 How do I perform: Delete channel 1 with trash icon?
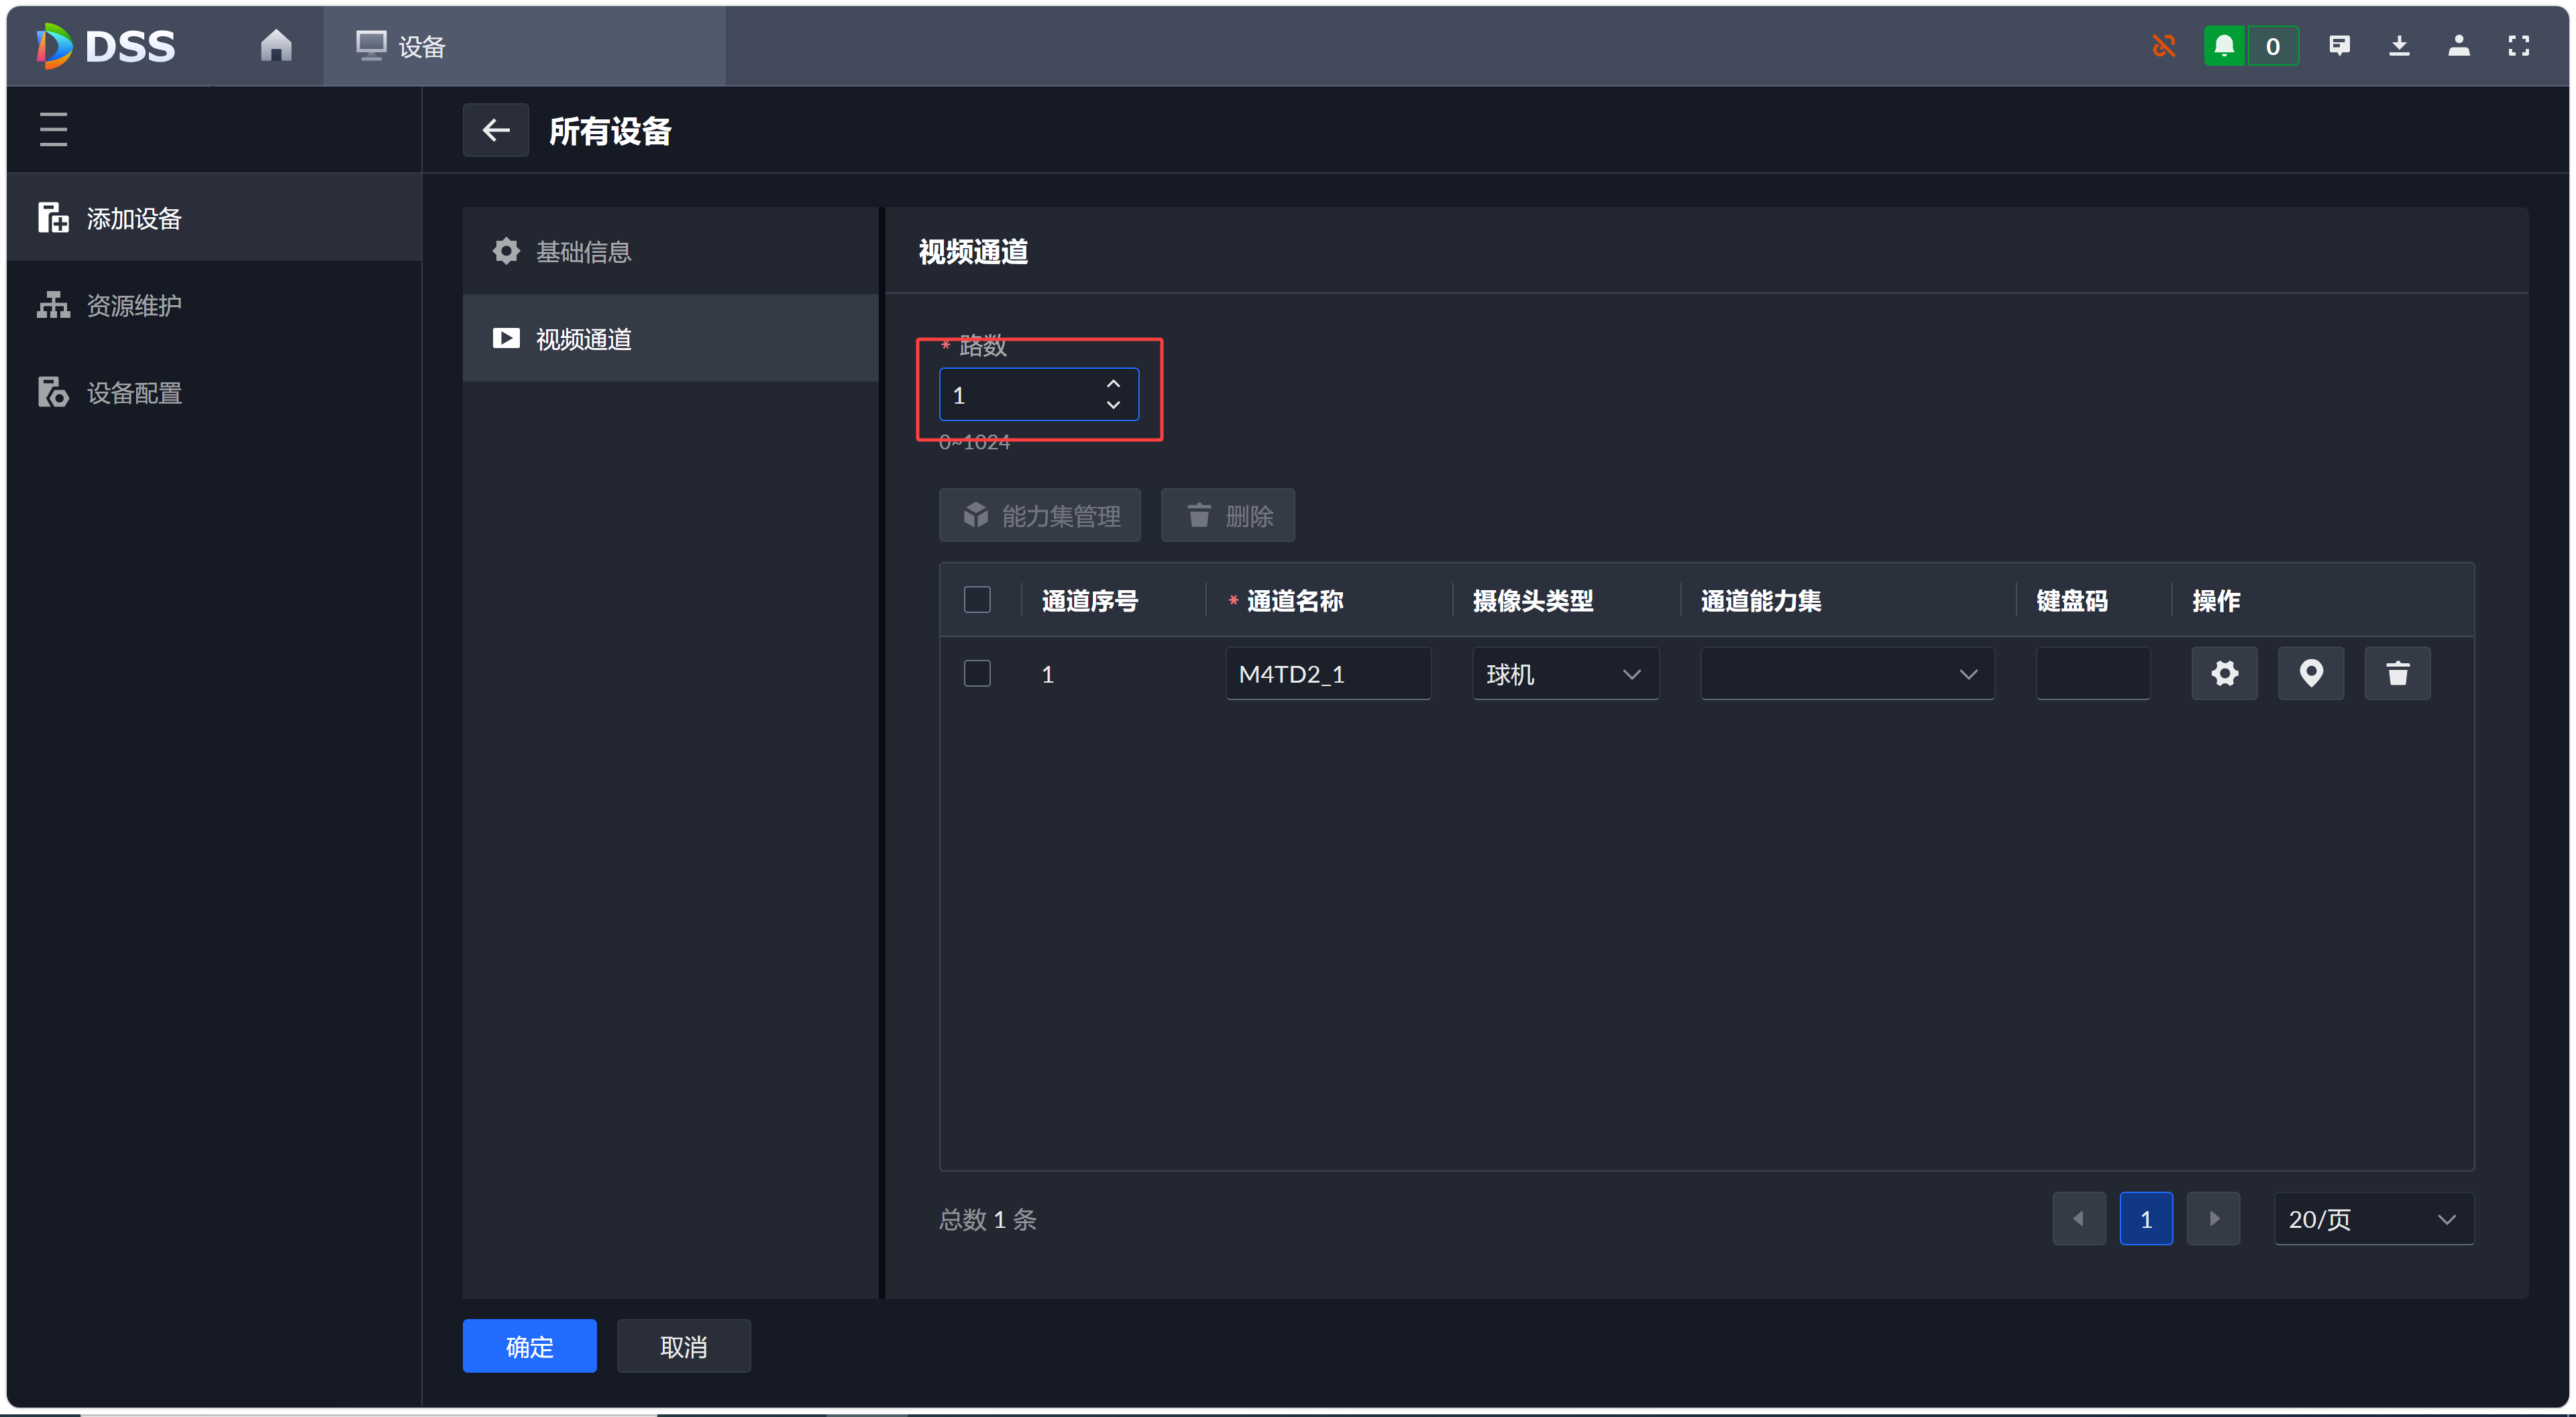(2397, 673)
